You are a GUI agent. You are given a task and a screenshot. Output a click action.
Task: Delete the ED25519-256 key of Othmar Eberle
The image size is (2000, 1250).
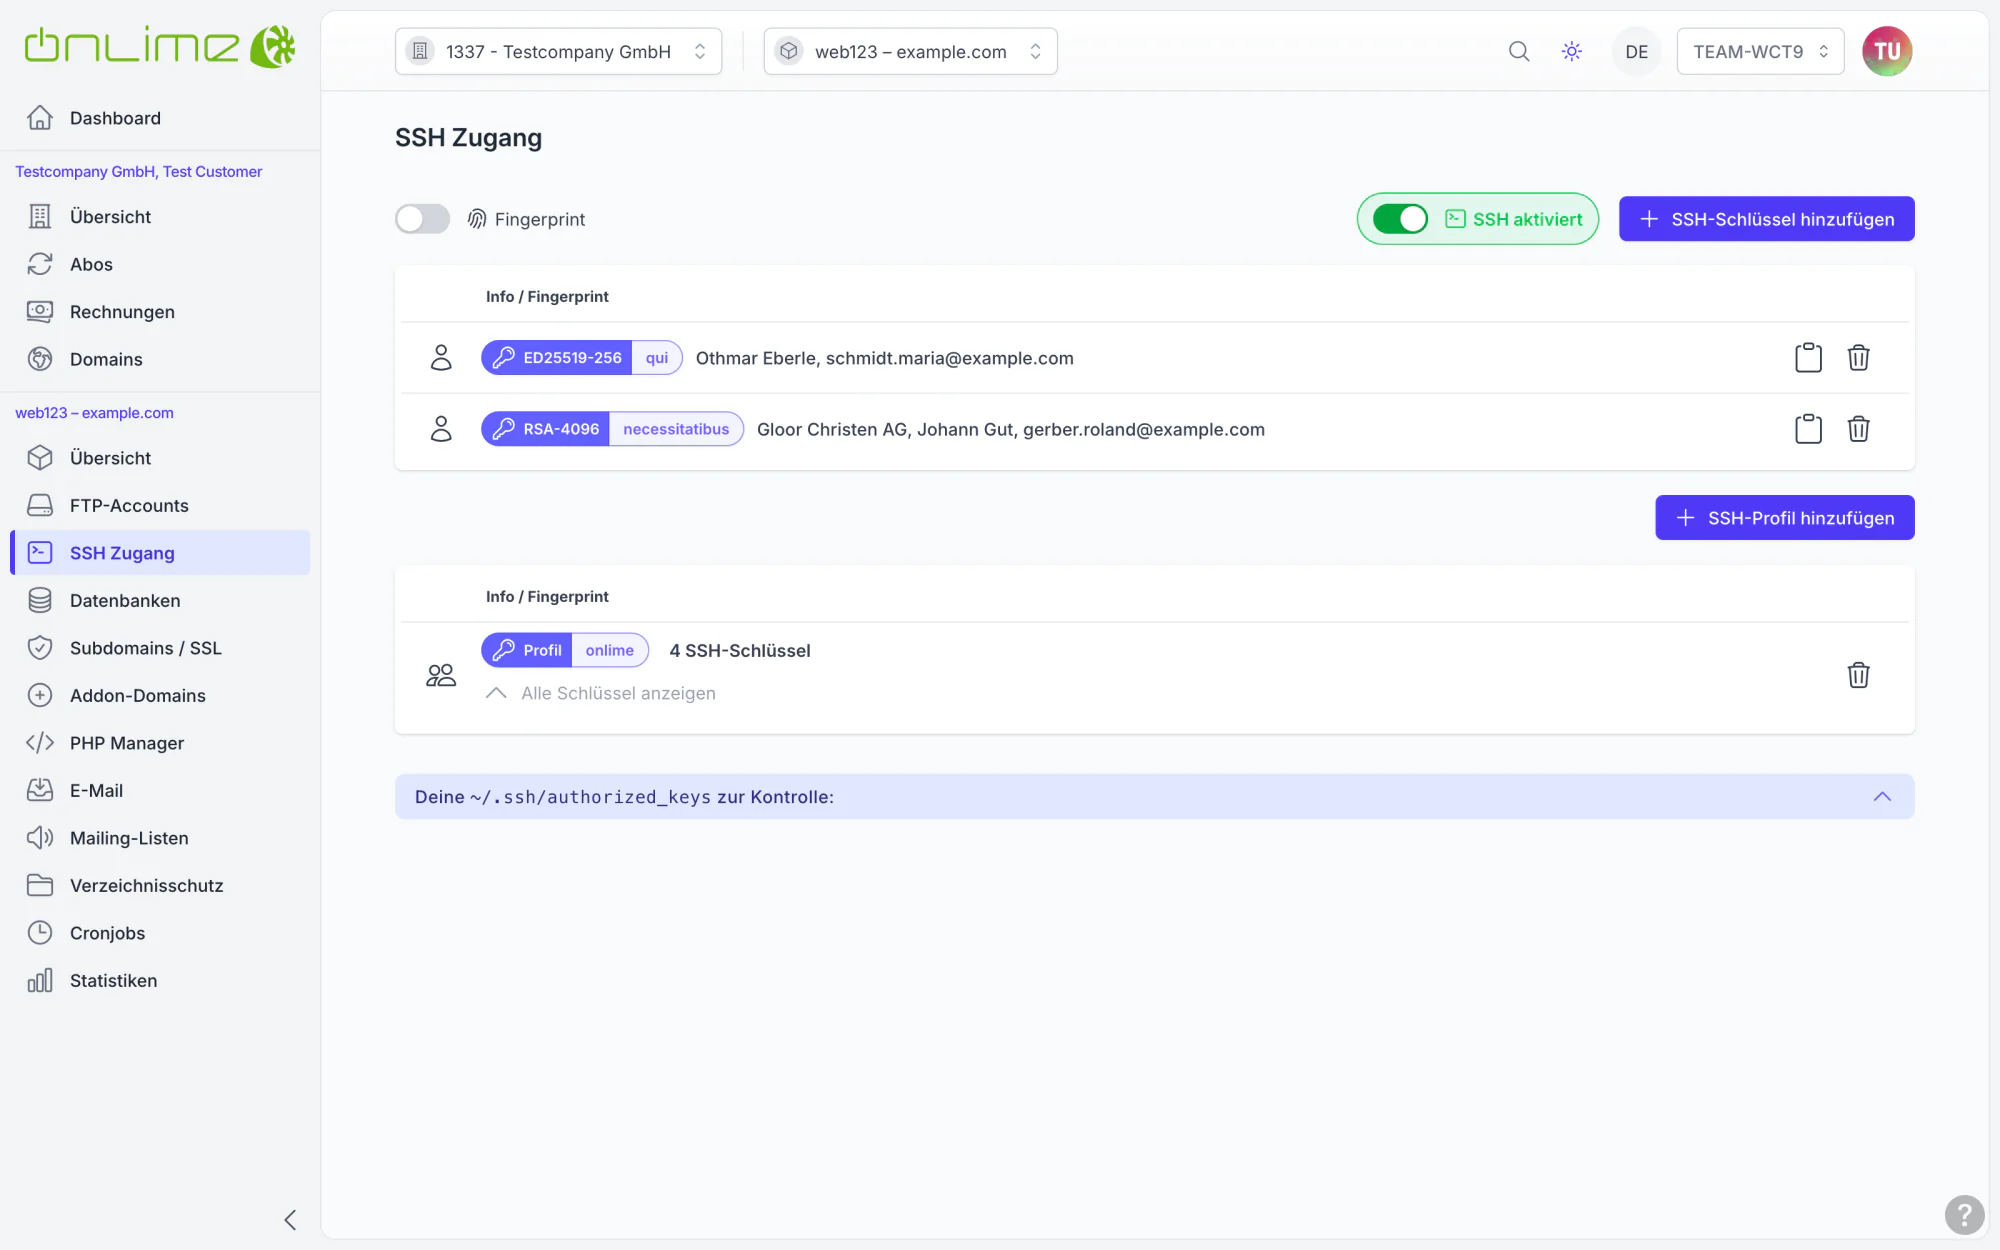1858,358
